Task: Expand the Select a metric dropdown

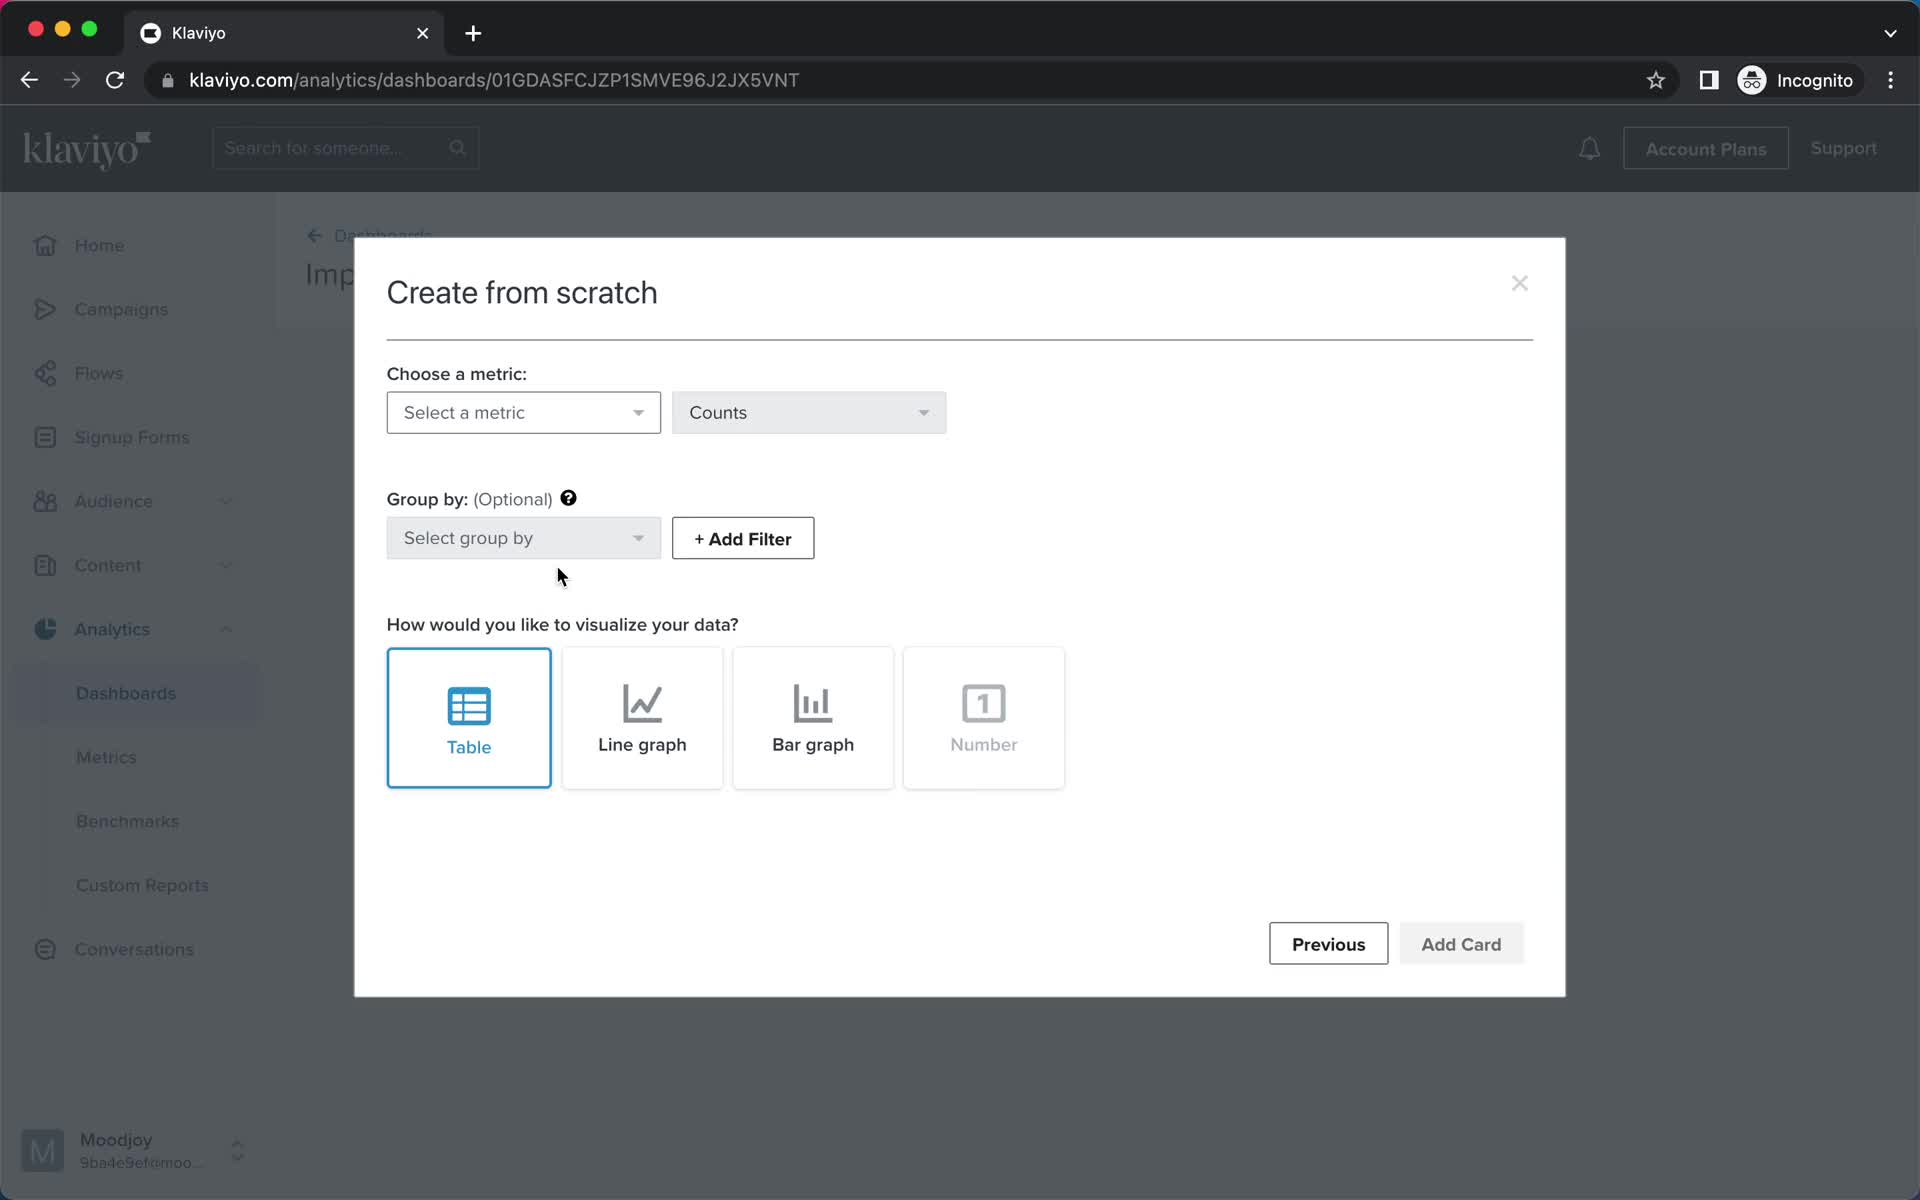Action: (523, 412)
